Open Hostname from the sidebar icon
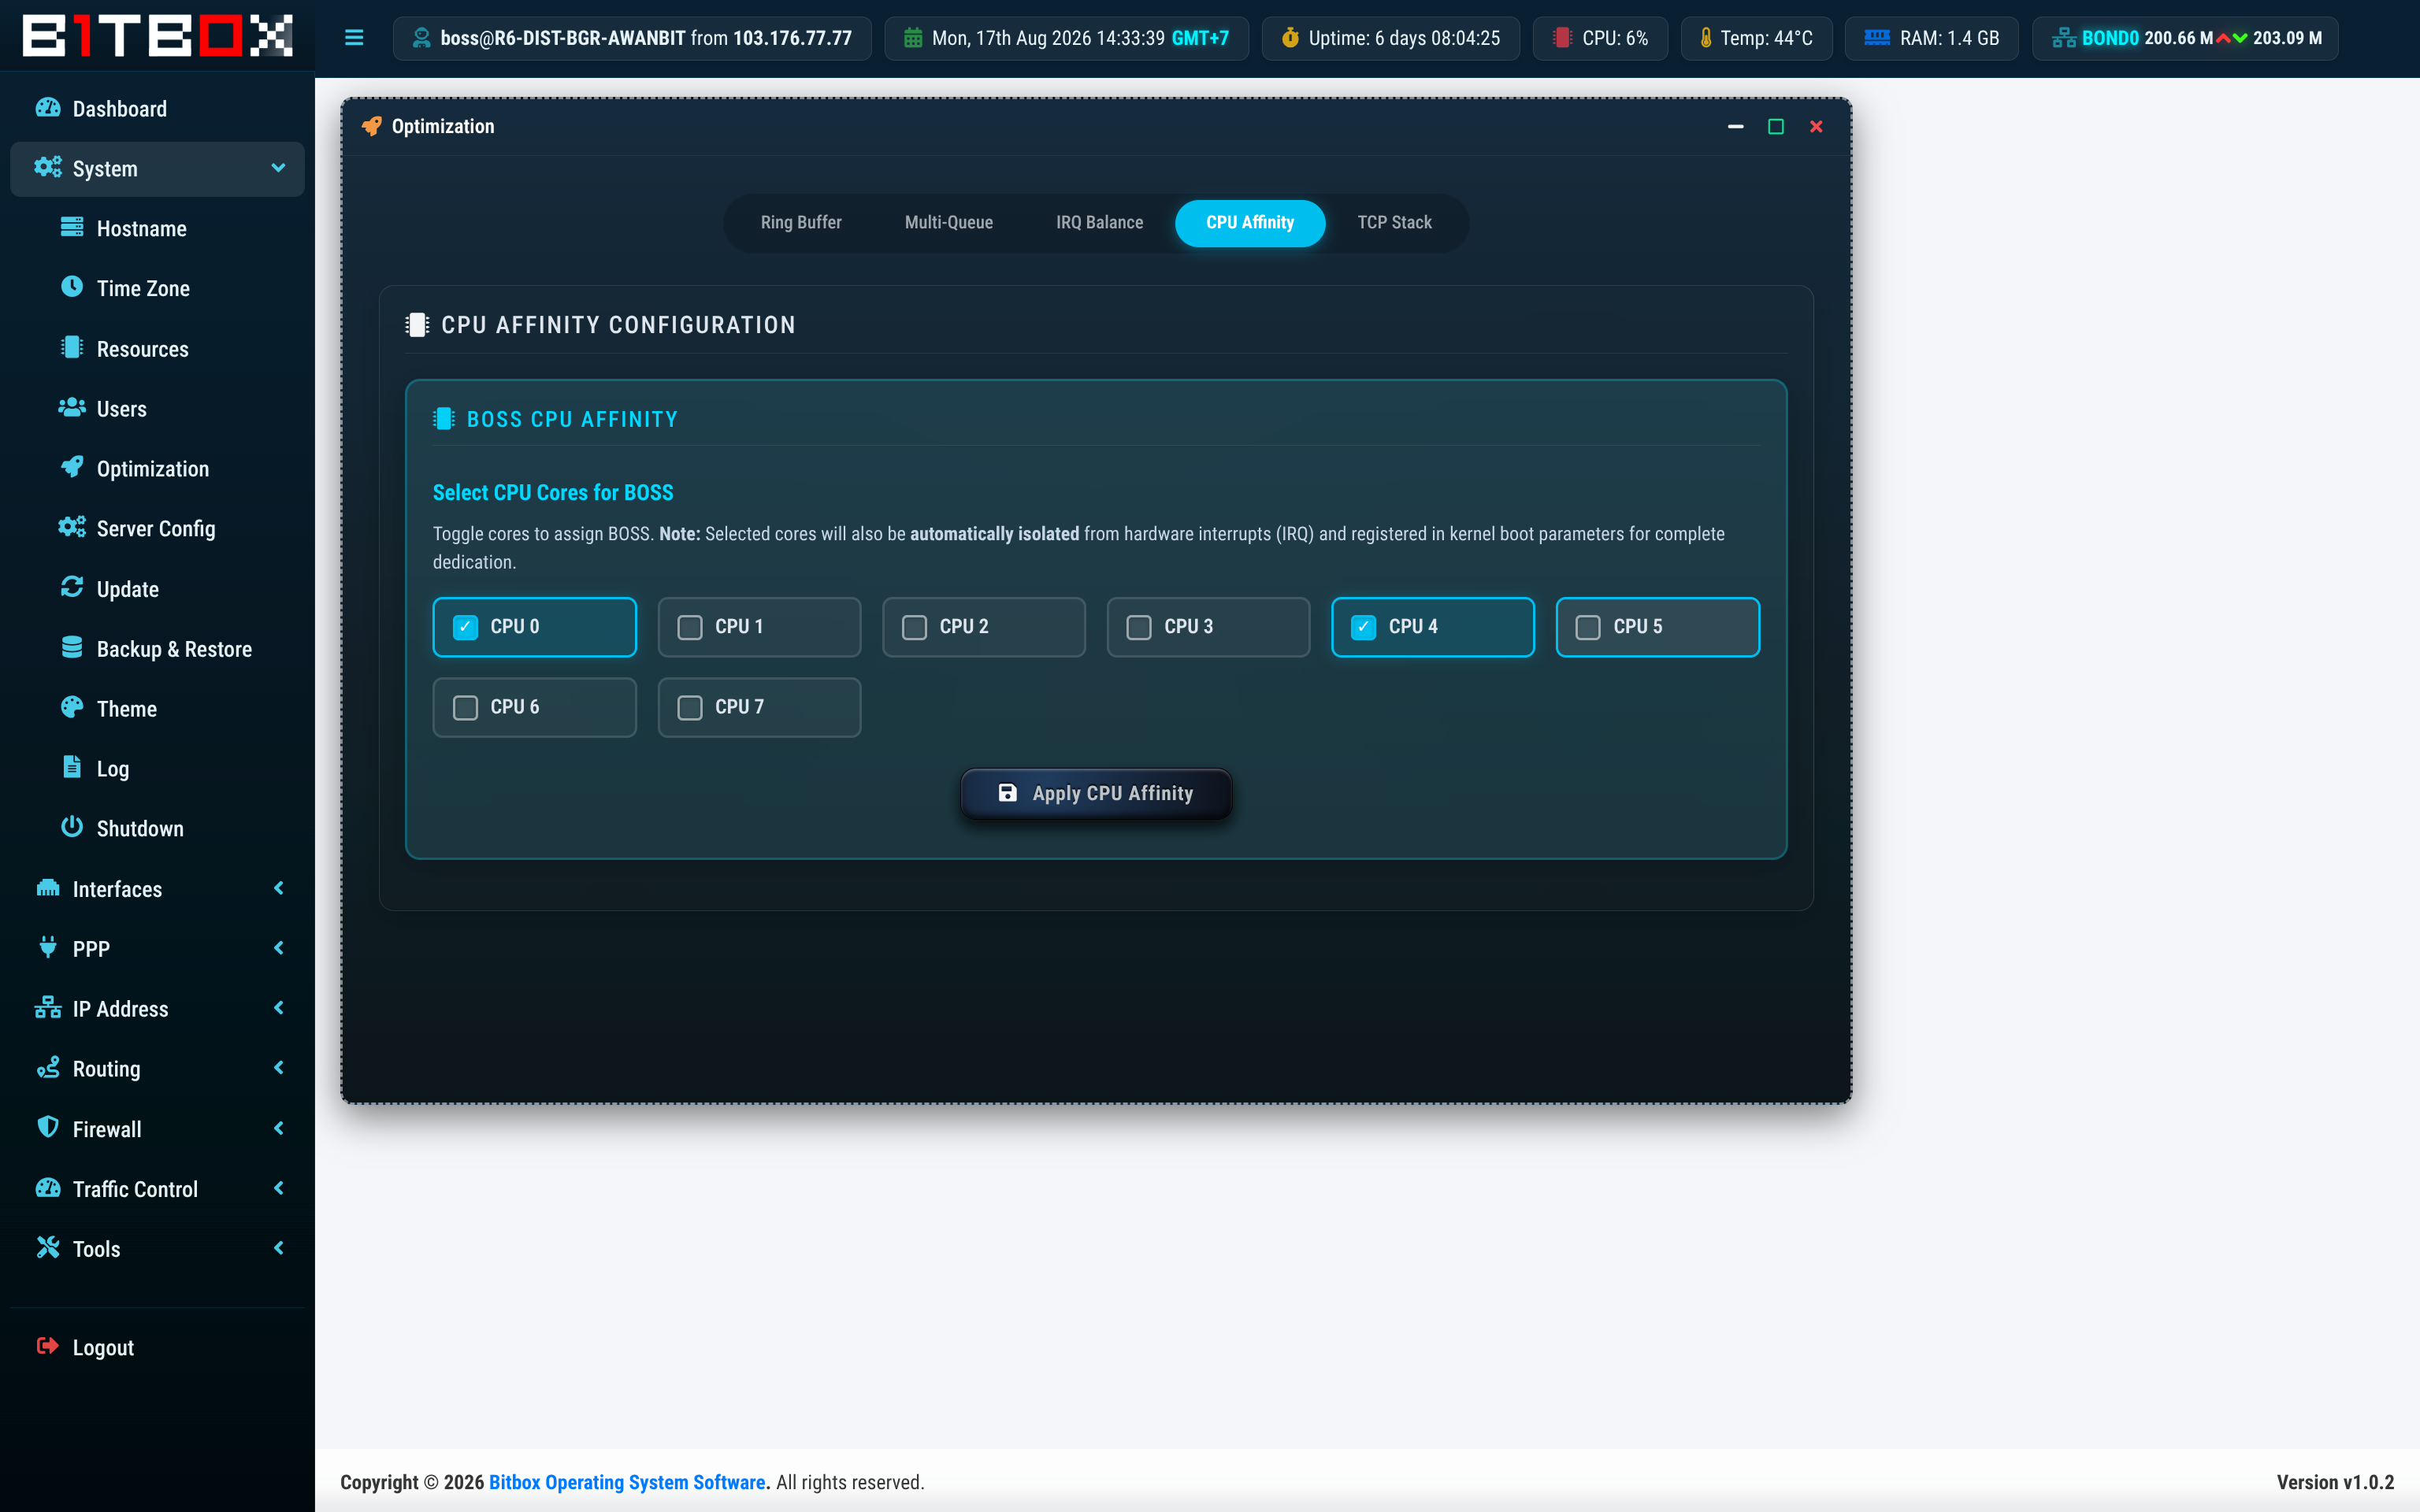 [72, 227]
